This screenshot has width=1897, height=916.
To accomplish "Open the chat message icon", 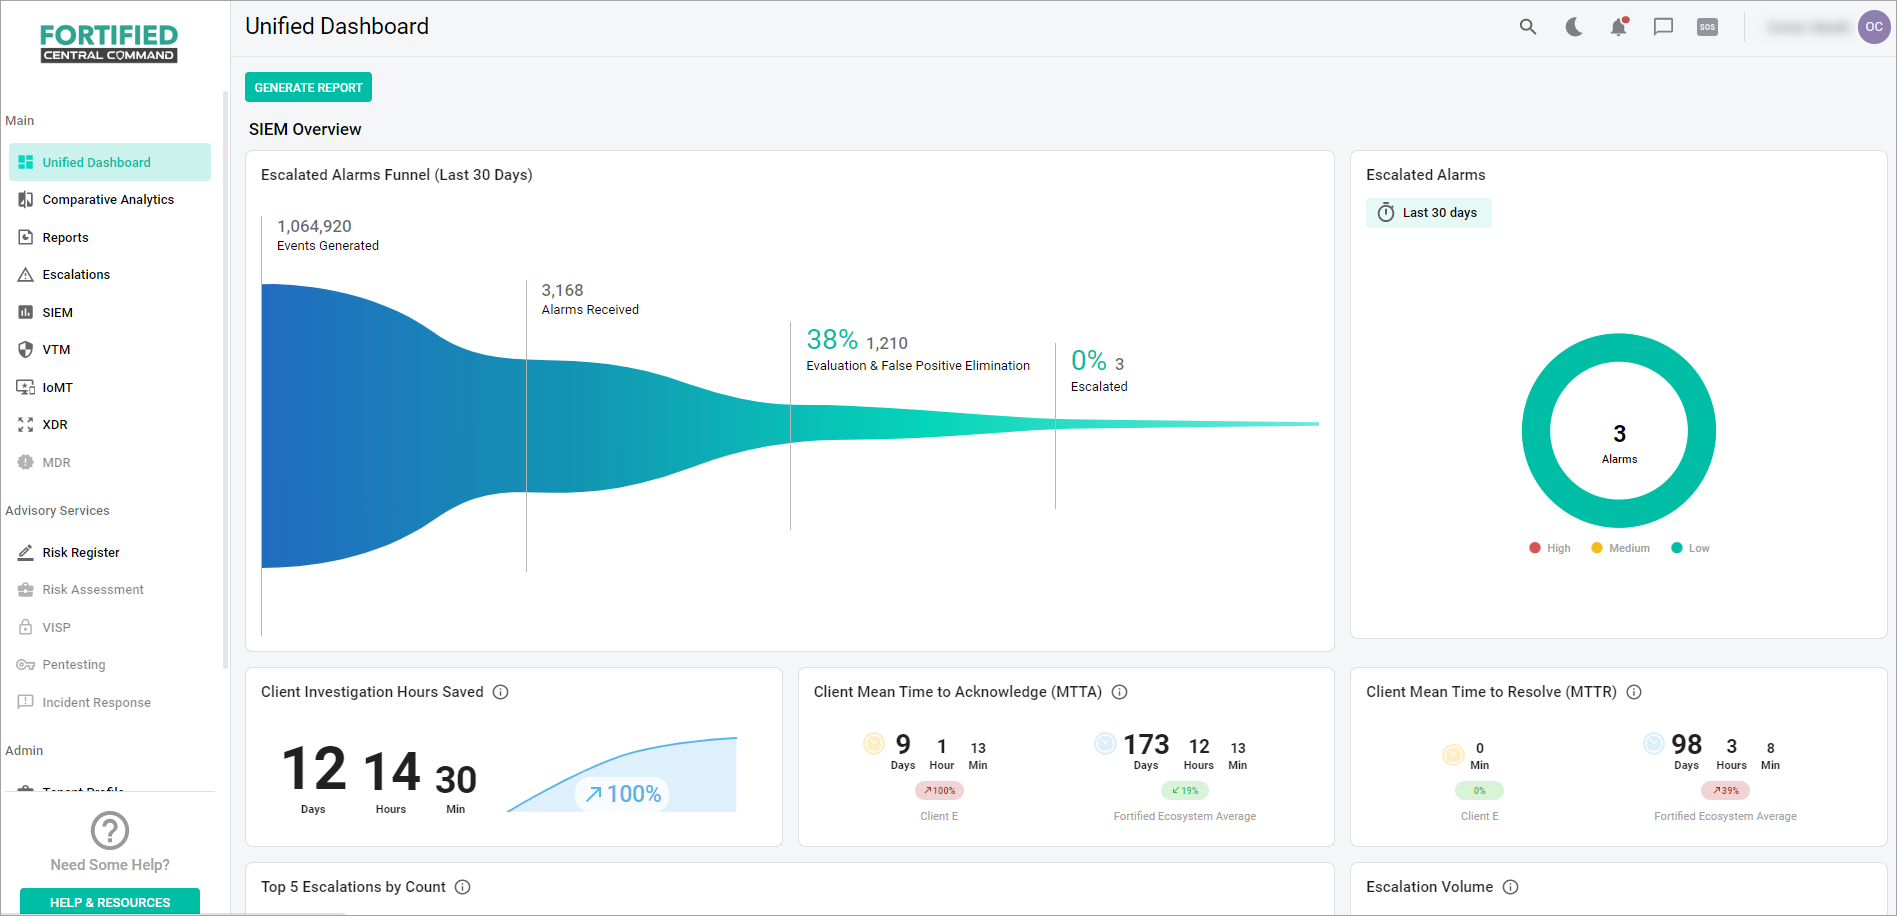I will pyautogui.click(x=1663, y=27).
